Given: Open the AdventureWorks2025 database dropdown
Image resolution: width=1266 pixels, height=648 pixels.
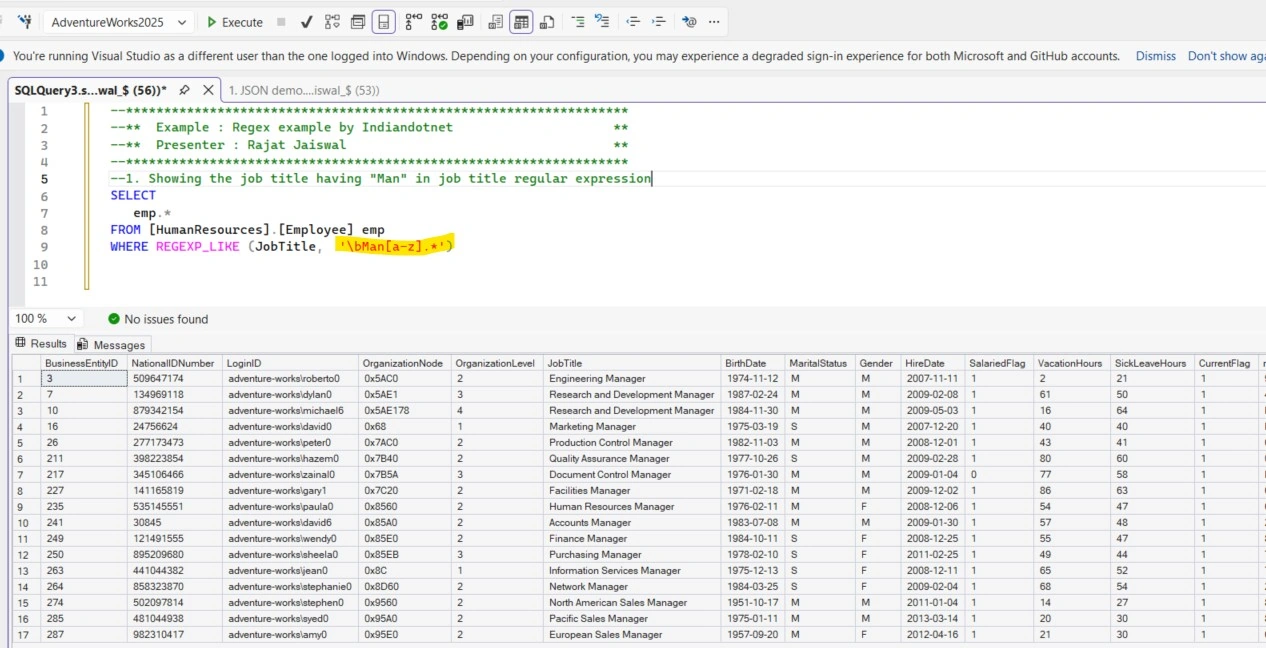Looking at the screenshot, I should pyautogui.click(x=119, y=22).
